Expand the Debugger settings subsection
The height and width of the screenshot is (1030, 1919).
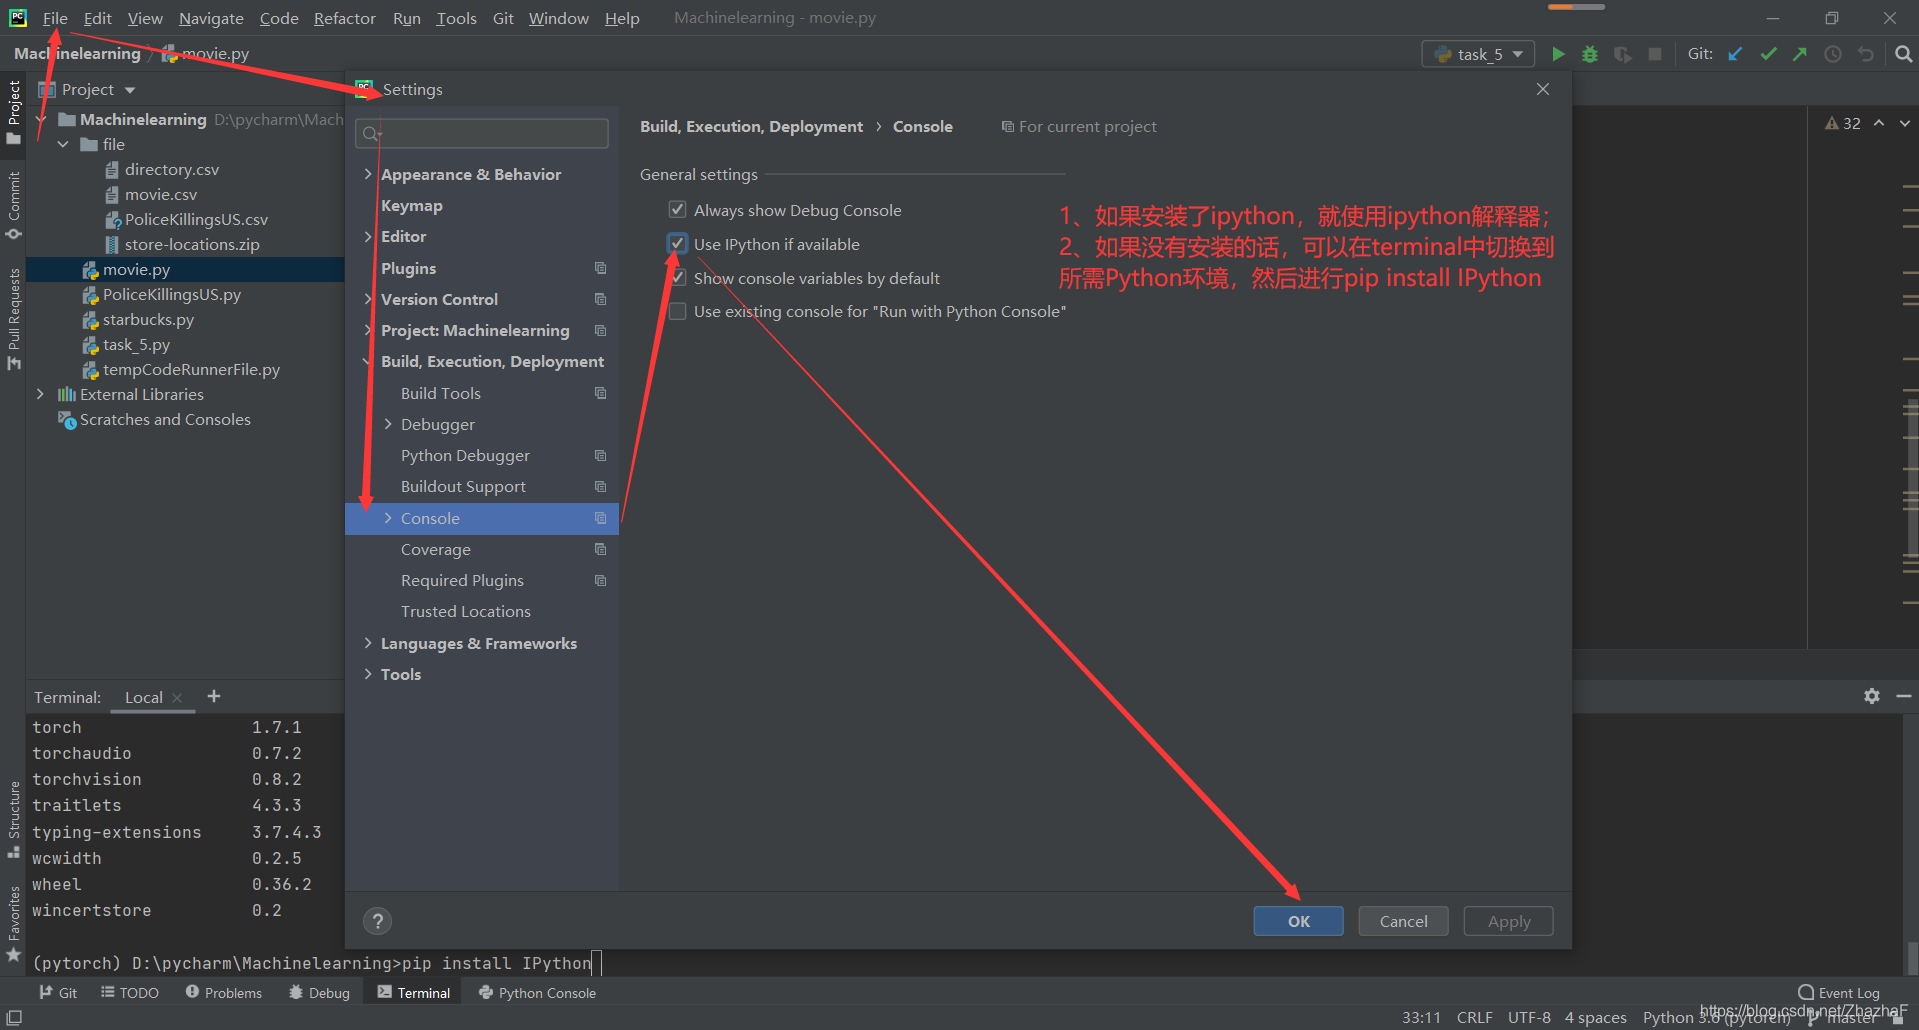(x=388, y=424)
